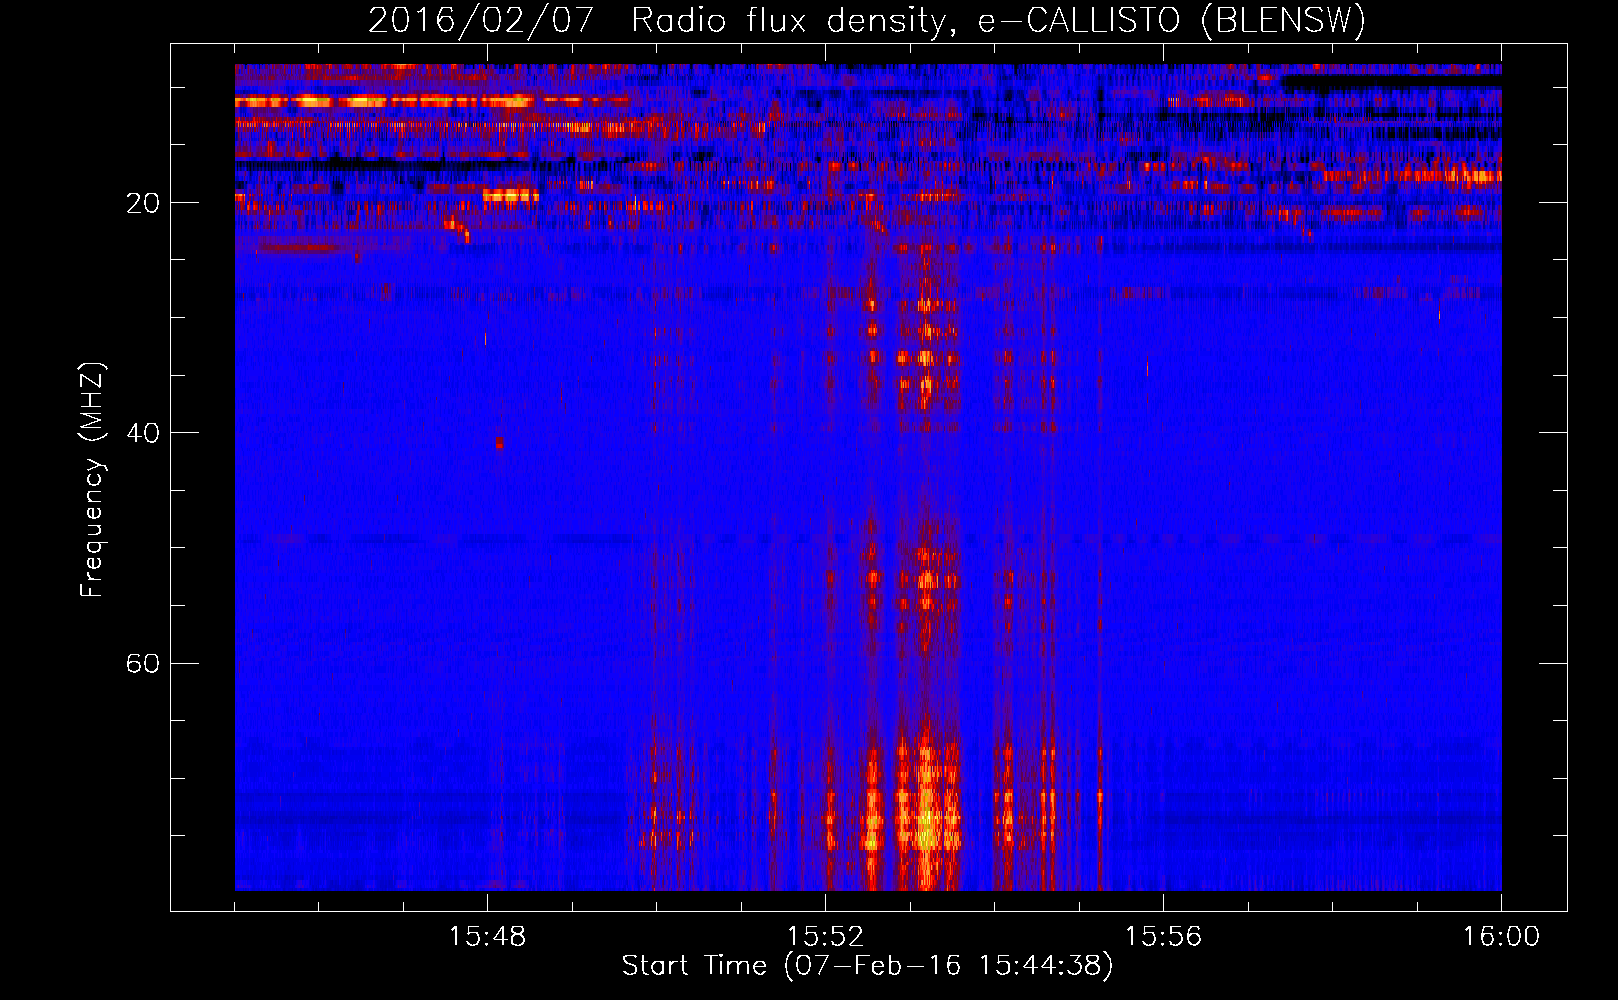Click the 'Frequency (MHZ)' axis label
This screenshot has width=1618, height=1000.
pos(92,480)
